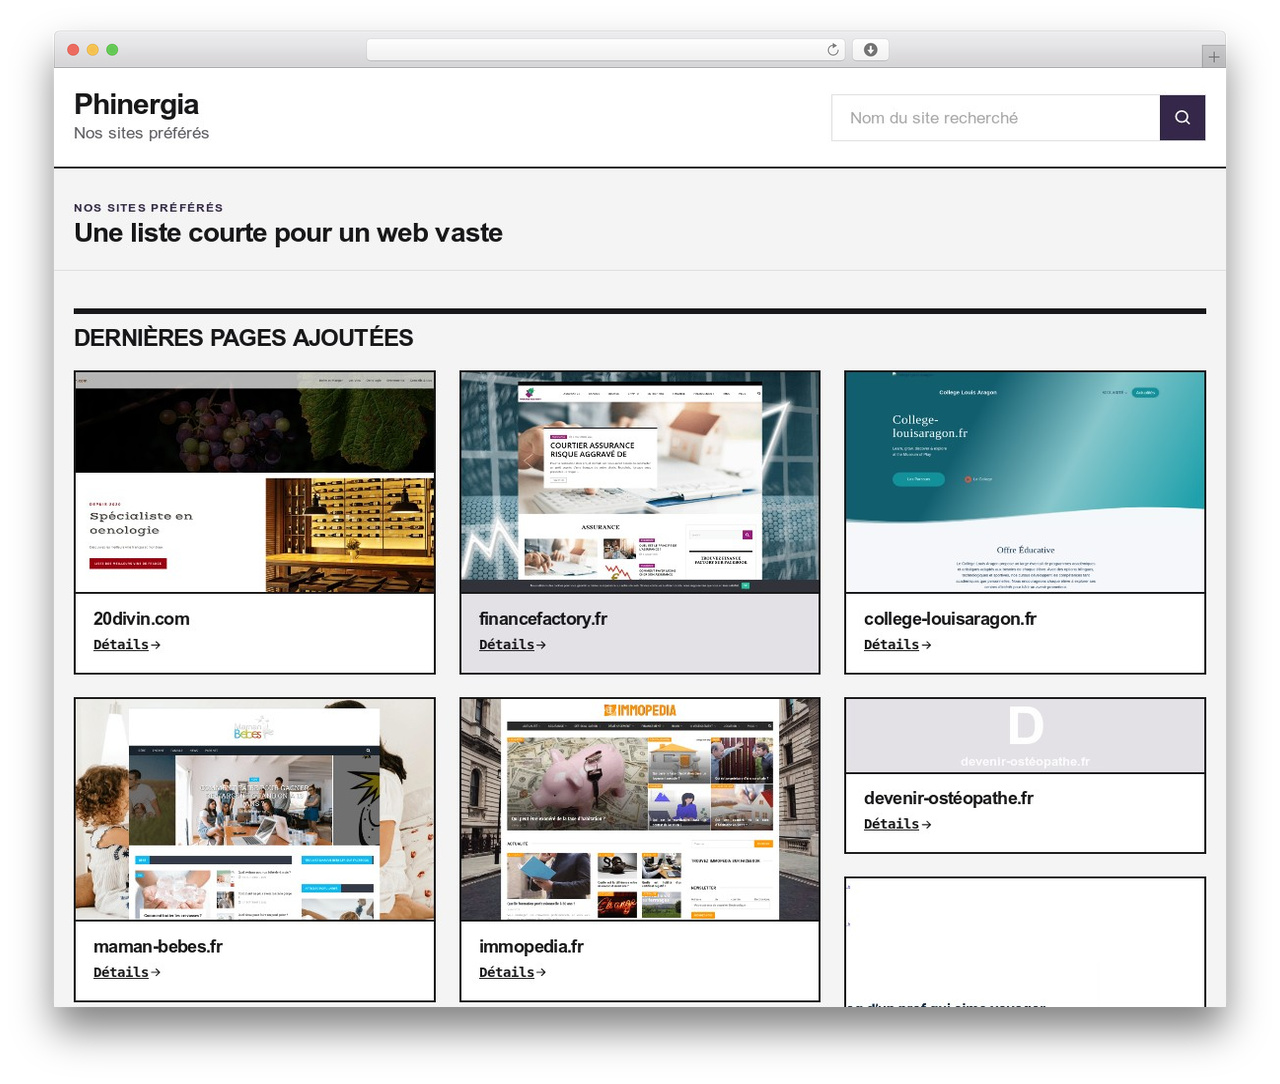
Task: Click the search magnifier button
Action: point(1182,118)
